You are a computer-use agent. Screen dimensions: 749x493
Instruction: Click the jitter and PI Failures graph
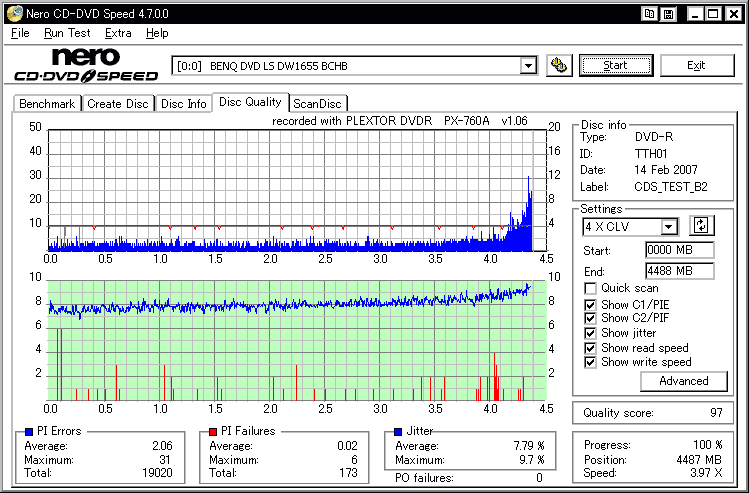click(x=297, y=340)
